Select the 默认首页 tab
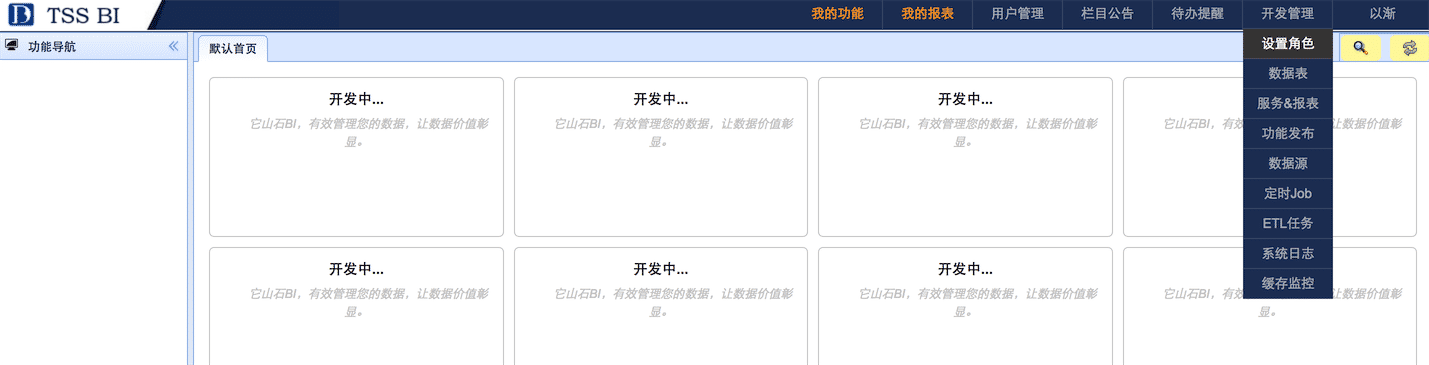The height and width of the screenshot is (365, 1429). point(232,49)
